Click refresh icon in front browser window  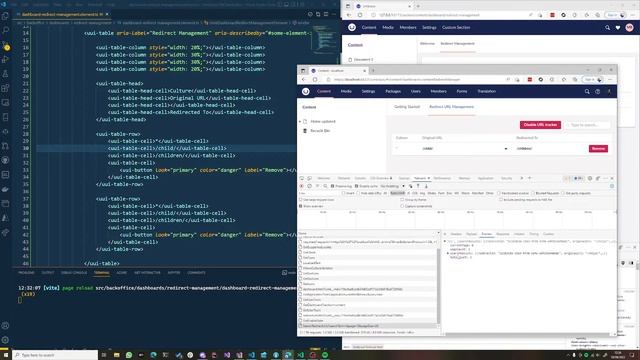tap(315, 80)
